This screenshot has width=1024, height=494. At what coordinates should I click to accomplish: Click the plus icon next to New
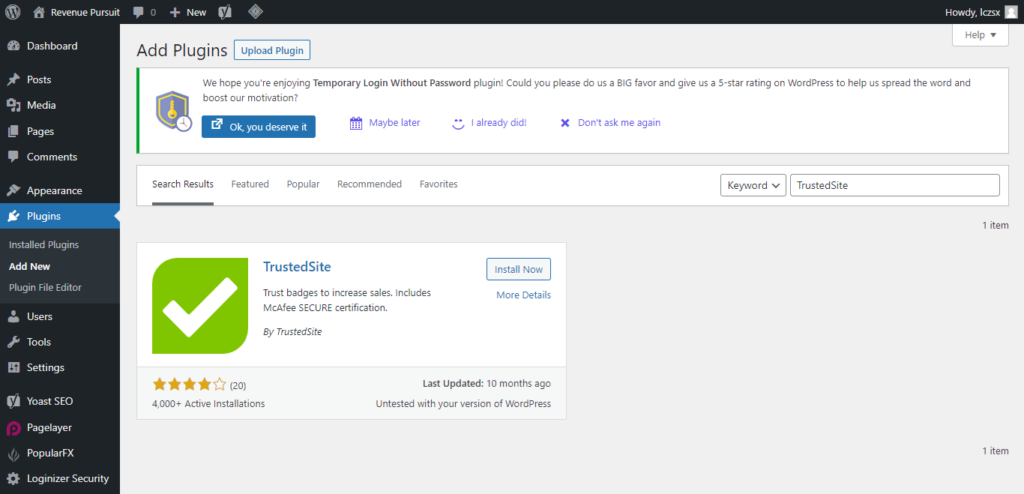[x=174, y=12]
